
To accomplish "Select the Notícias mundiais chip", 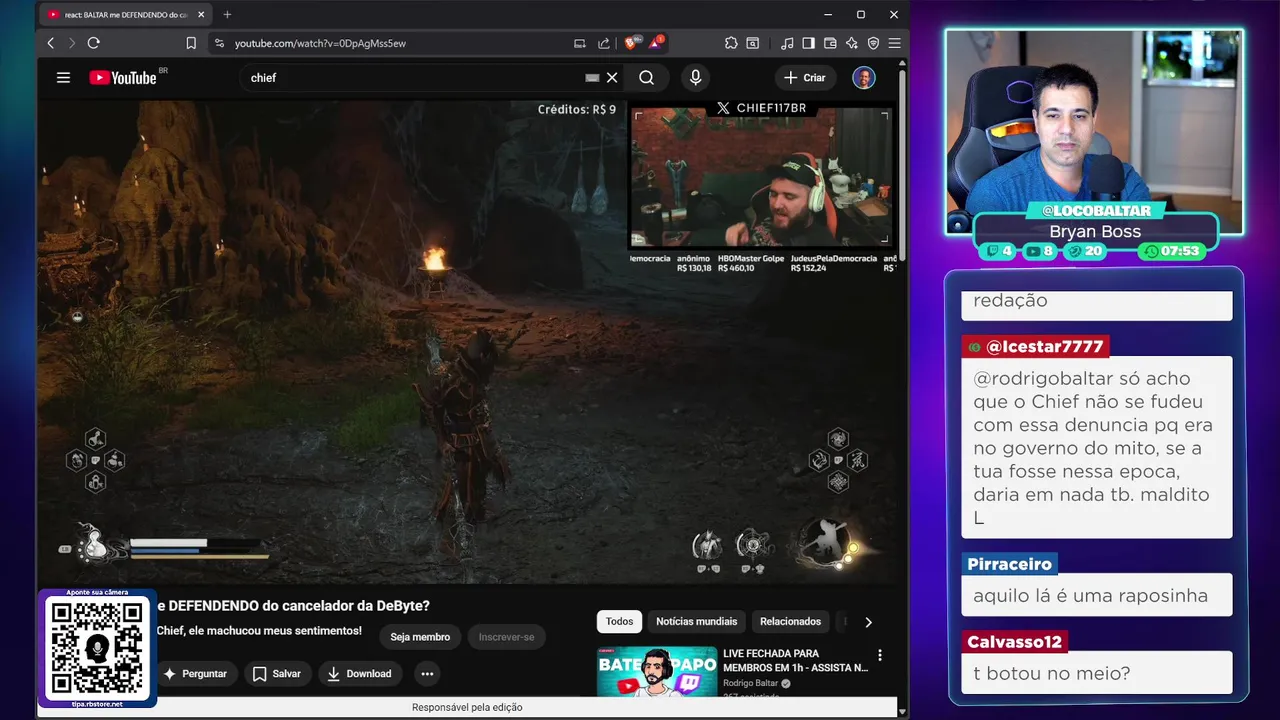I will [696, 621].
